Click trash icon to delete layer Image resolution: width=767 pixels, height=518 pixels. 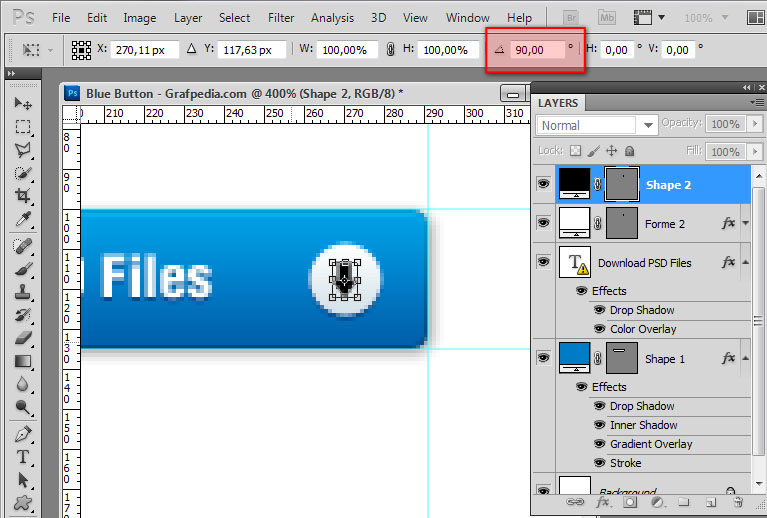[739, 502]
